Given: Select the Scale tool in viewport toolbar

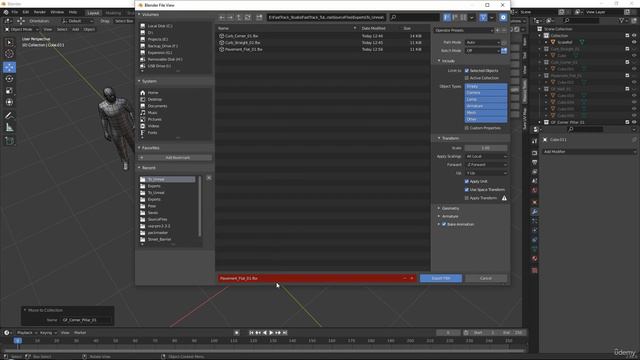Looking at the screenshot, I should [9, 91].
